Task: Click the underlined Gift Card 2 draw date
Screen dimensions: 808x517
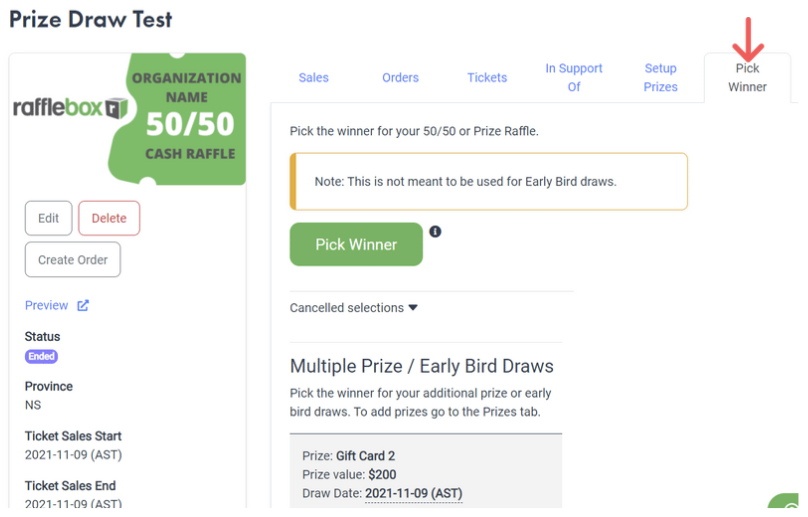Action: point(414,493)
